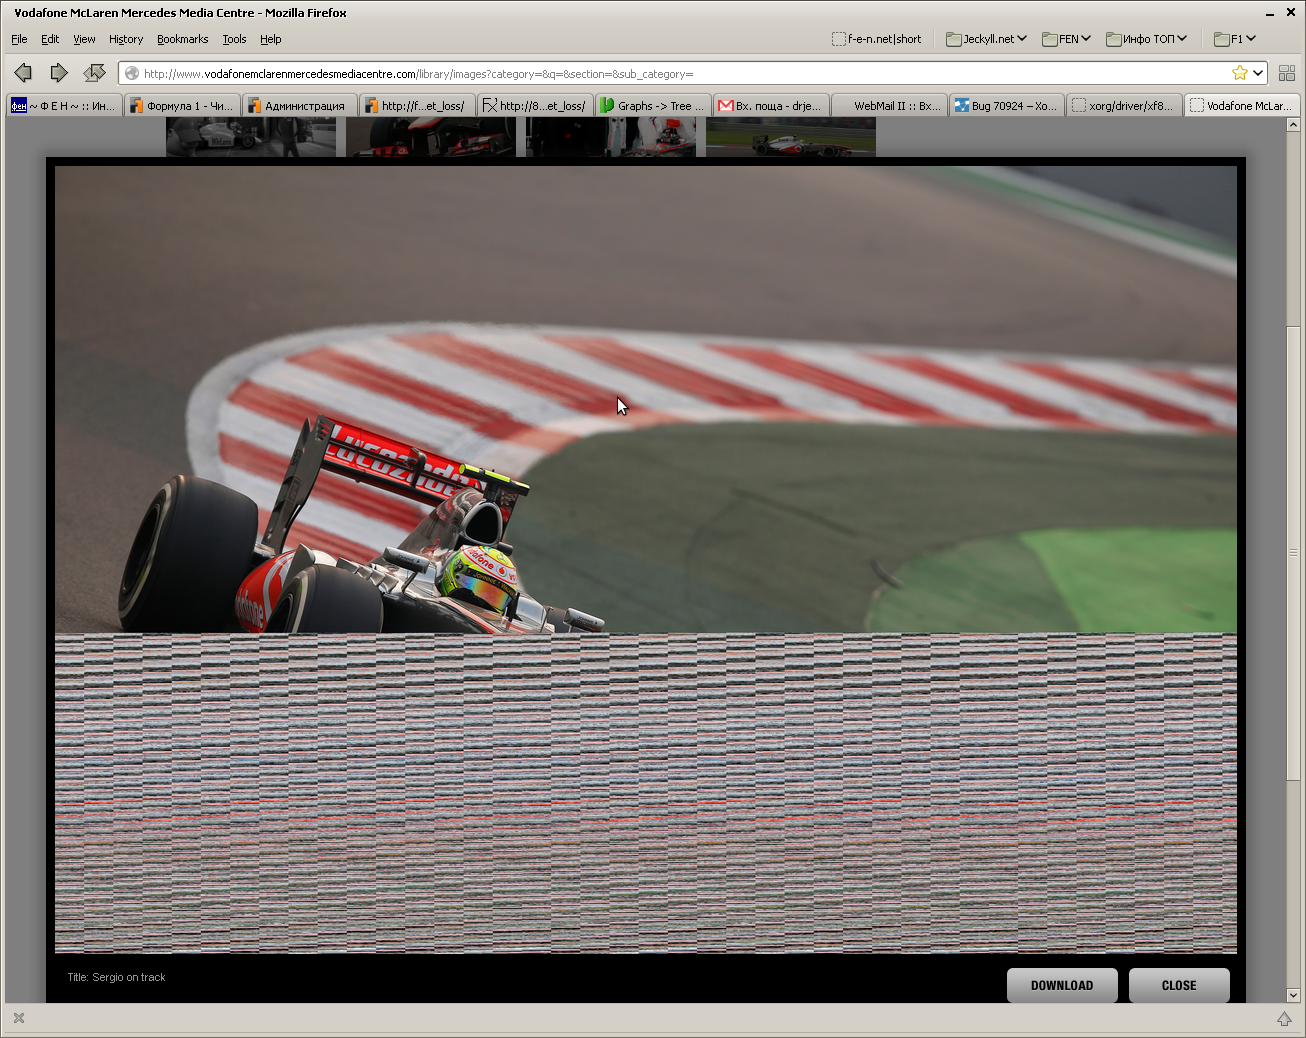
Task: Open the f-e-n.net|short bookmark
Action: click(877, 39)
